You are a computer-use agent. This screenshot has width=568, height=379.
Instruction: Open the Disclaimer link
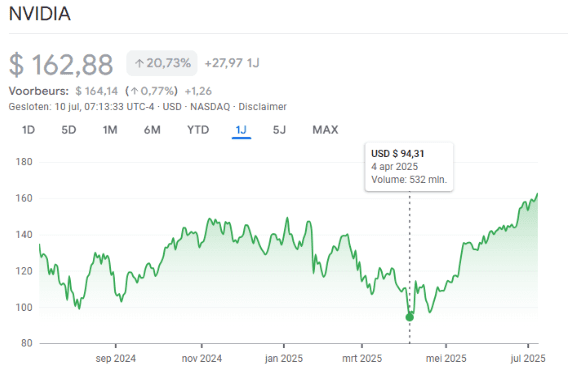pos(263,107)
